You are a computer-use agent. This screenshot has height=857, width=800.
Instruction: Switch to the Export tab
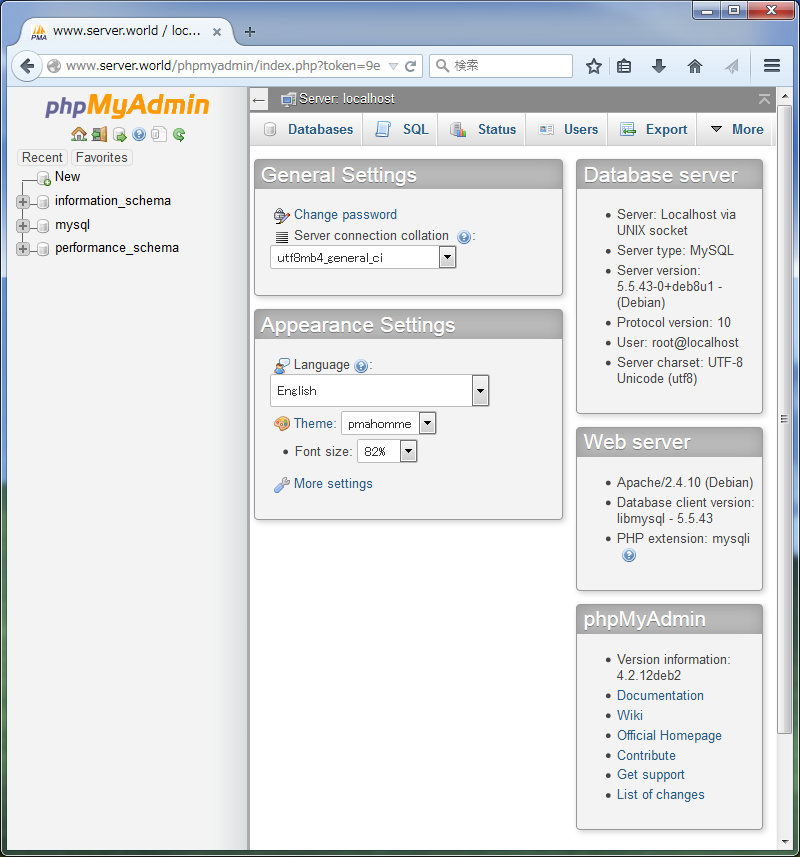[653, 130]
